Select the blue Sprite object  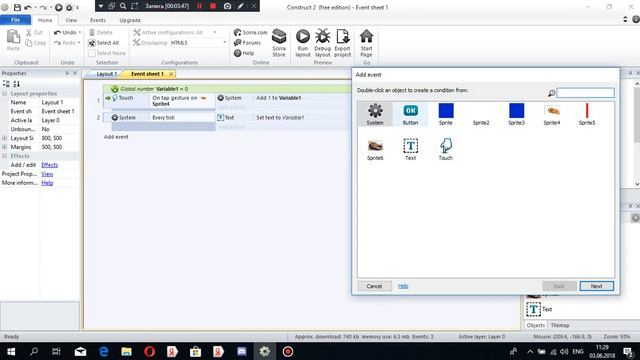pos(446,114)
